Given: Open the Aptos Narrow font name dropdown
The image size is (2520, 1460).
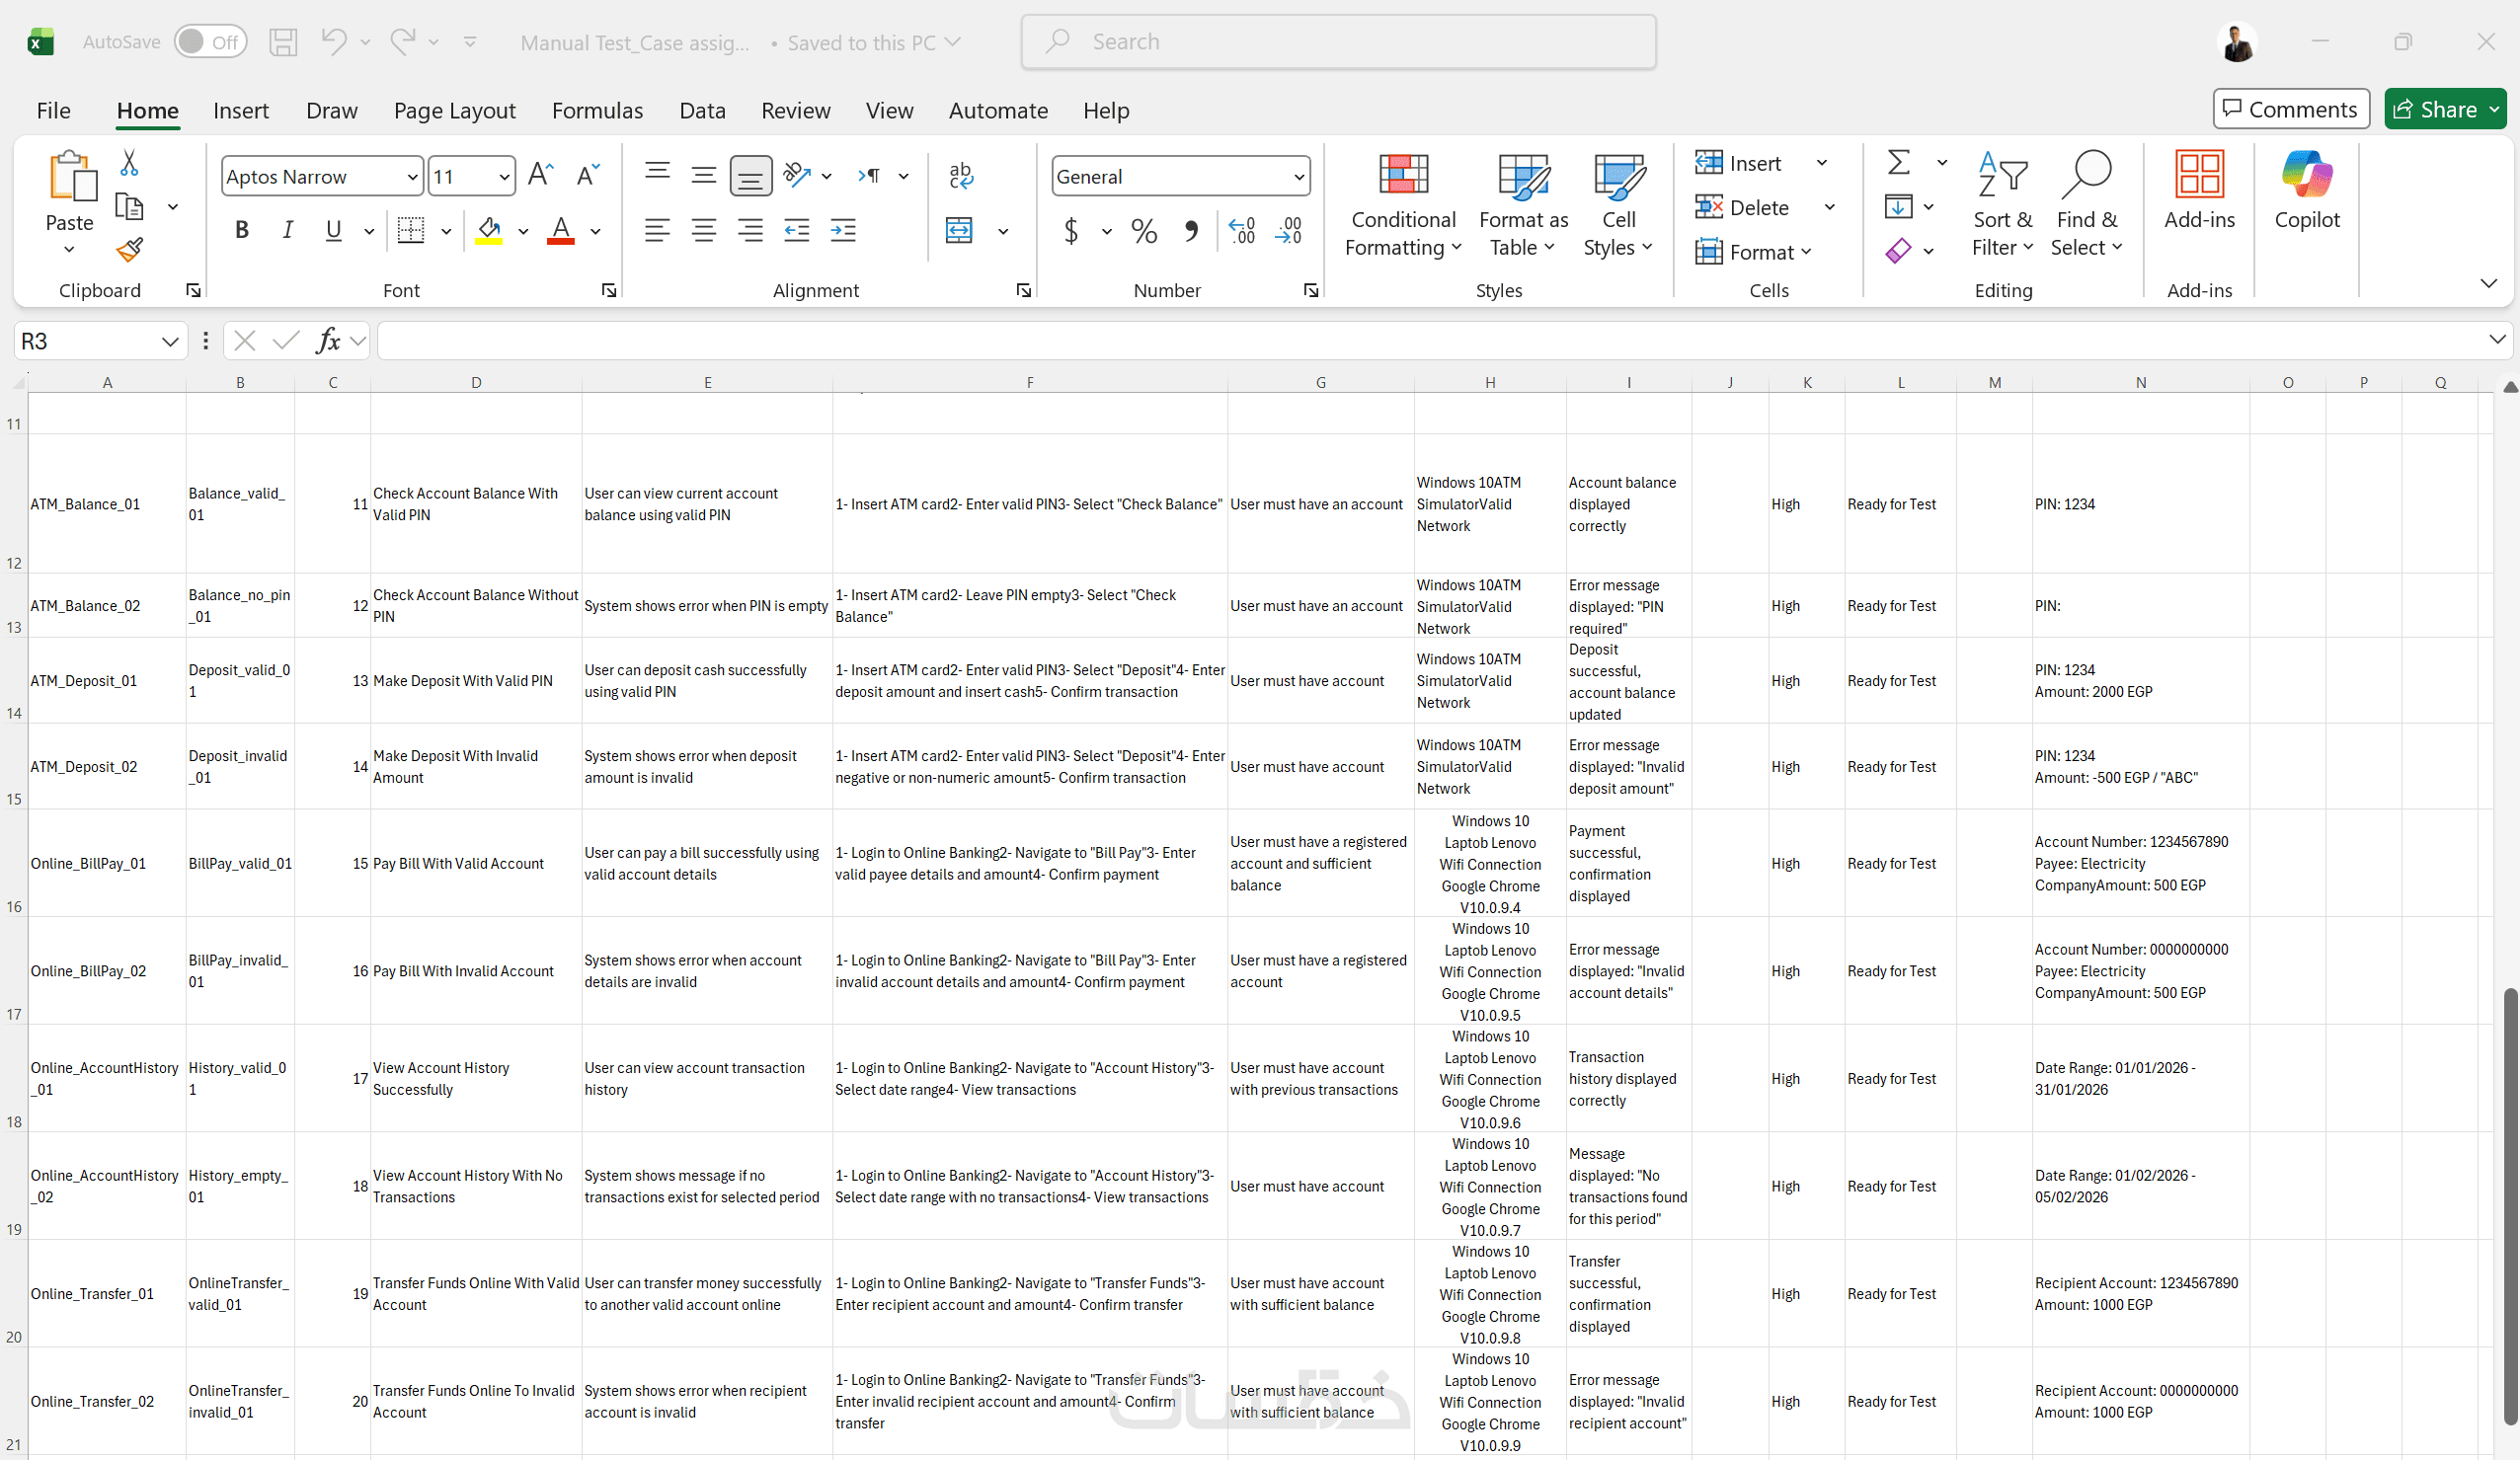Looking at the screenshot, I should pyautogui.click(x=412, y=177).
